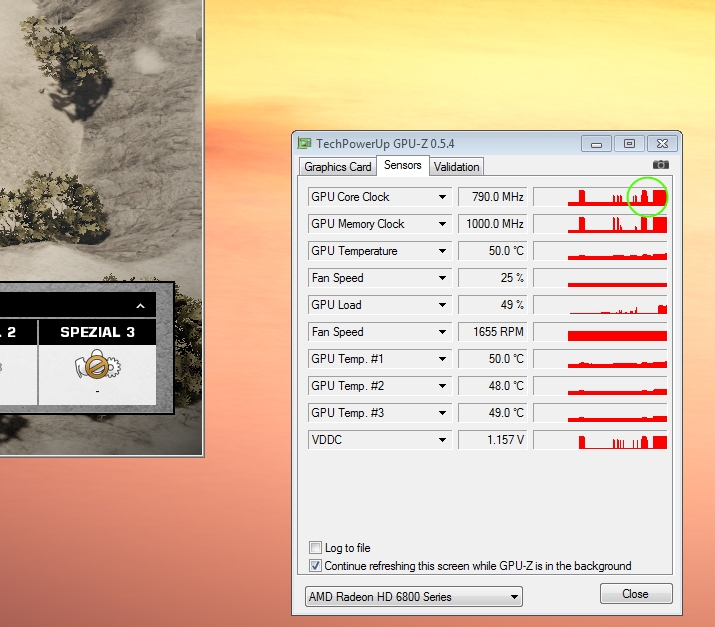The width and height of the screenshot is (715, 627).
Task: Click the VDDC history graph
Action: point(600,440)
